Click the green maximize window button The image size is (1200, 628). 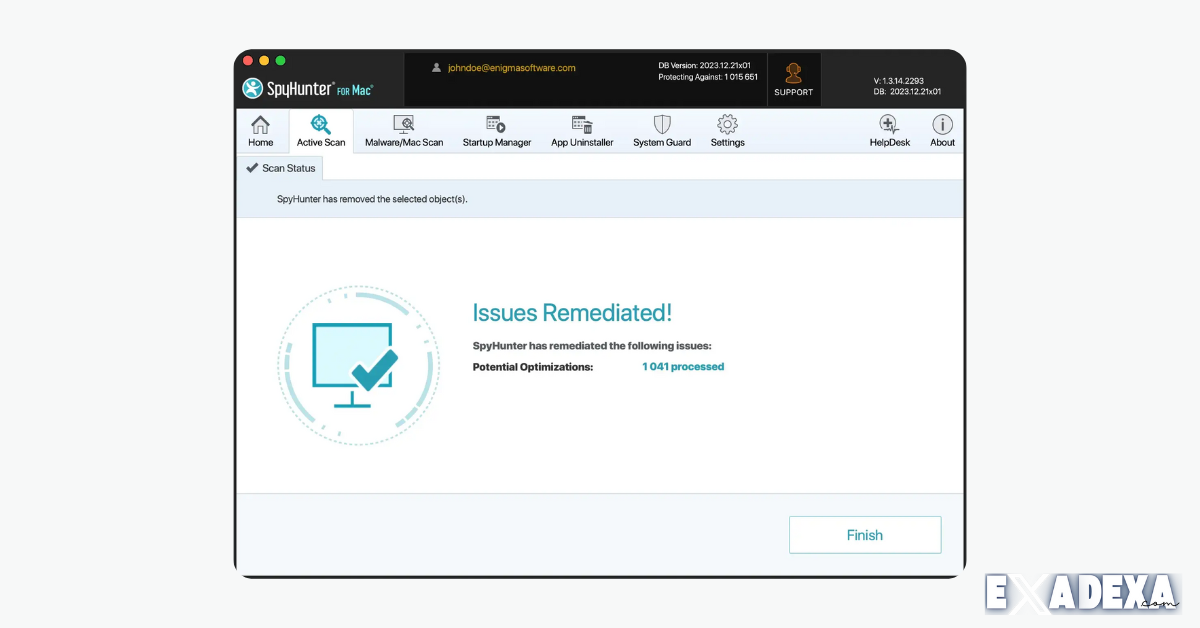pos(280,61)
